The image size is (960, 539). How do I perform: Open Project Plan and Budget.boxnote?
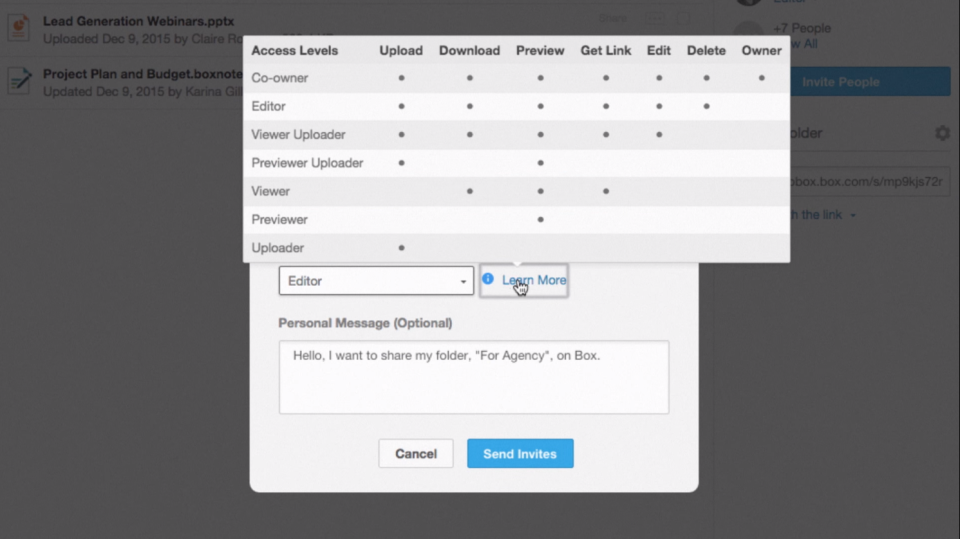(x=143, y=74)
